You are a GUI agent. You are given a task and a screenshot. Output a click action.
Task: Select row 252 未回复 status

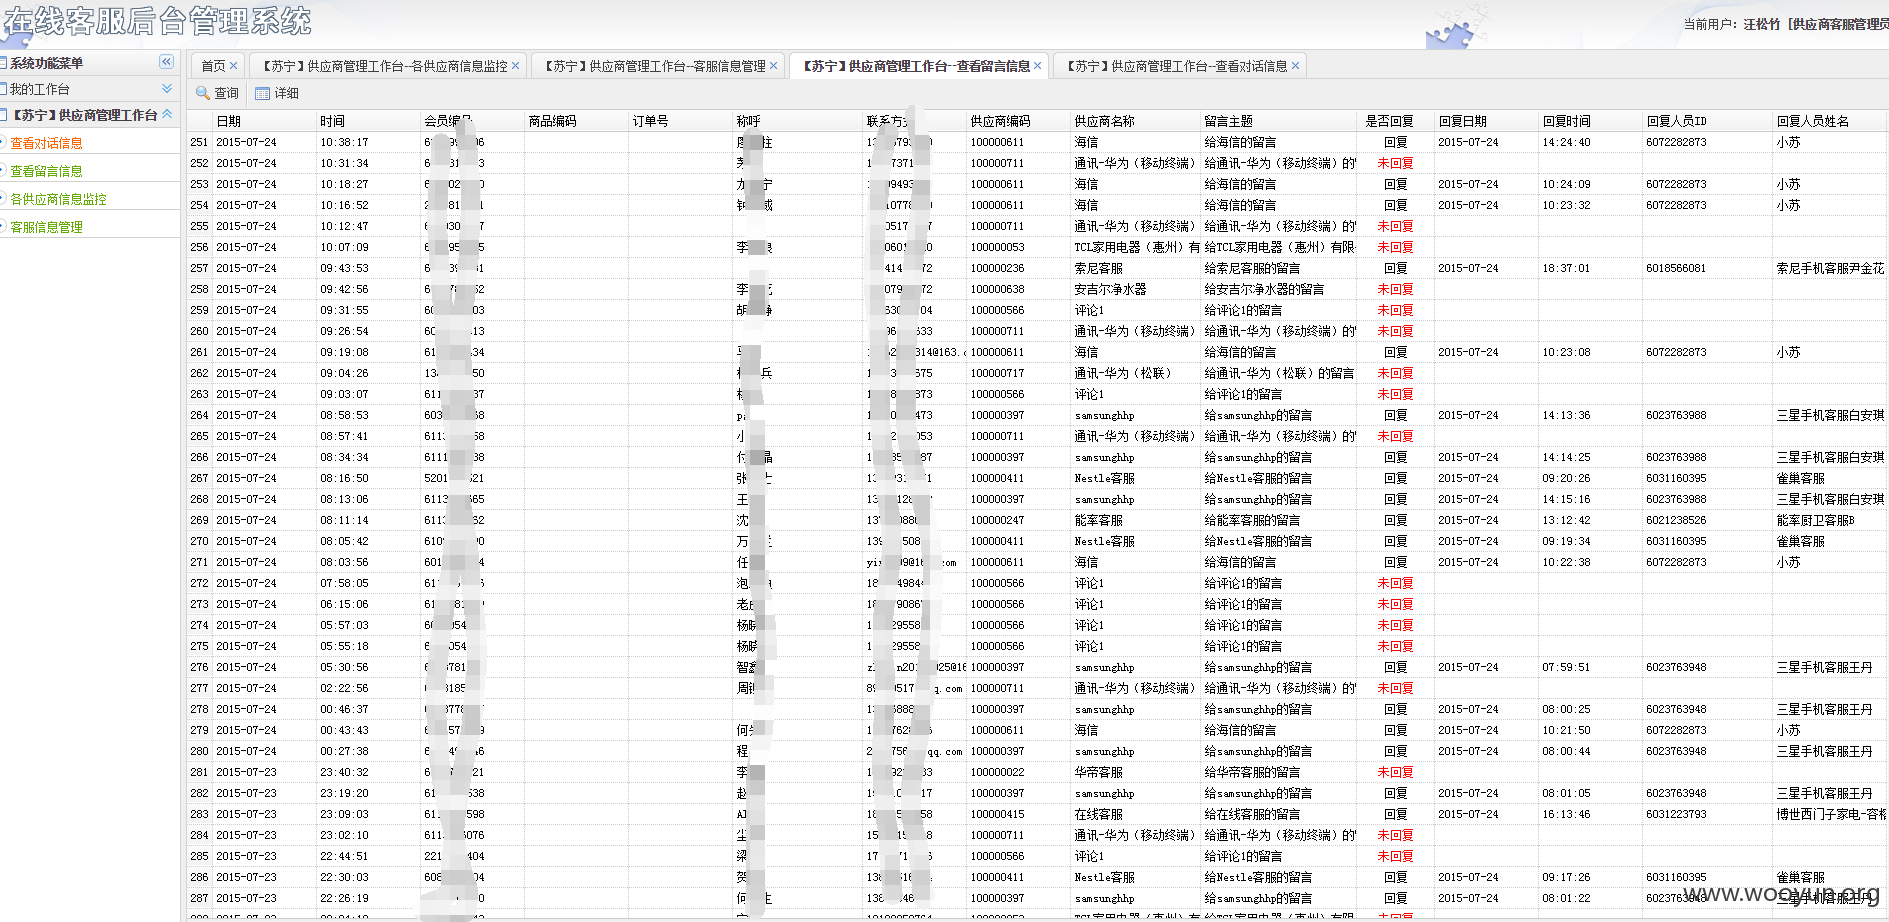pos(1395,163)
